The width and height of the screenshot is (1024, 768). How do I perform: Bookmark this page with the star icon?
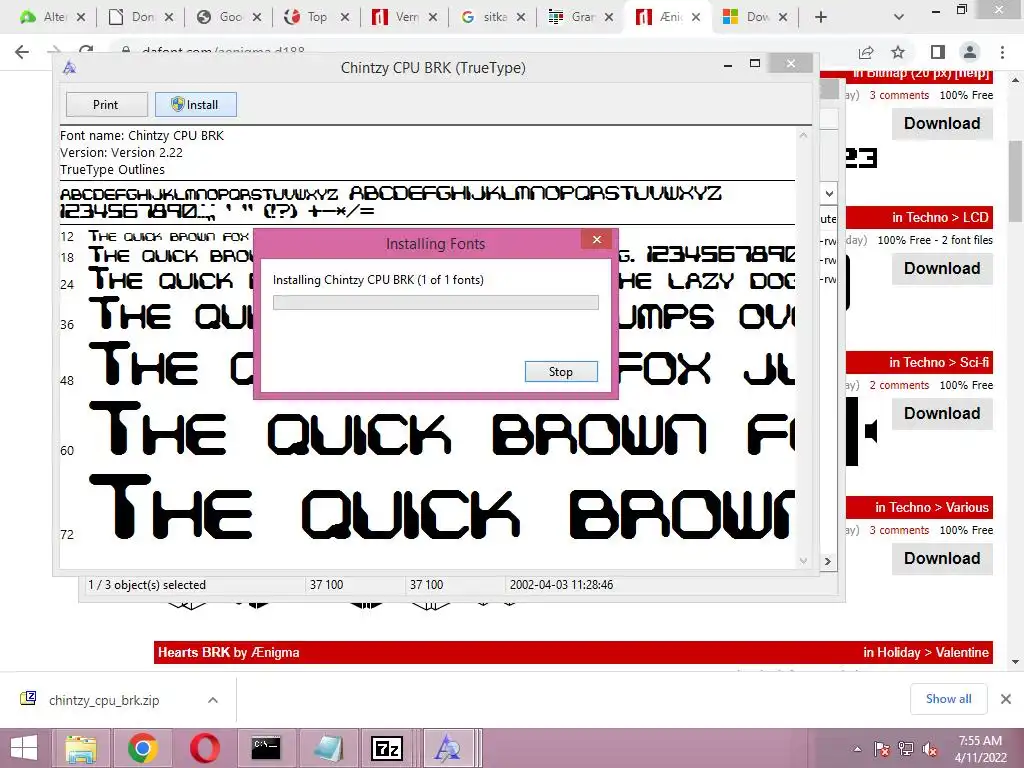pos(898,52)
